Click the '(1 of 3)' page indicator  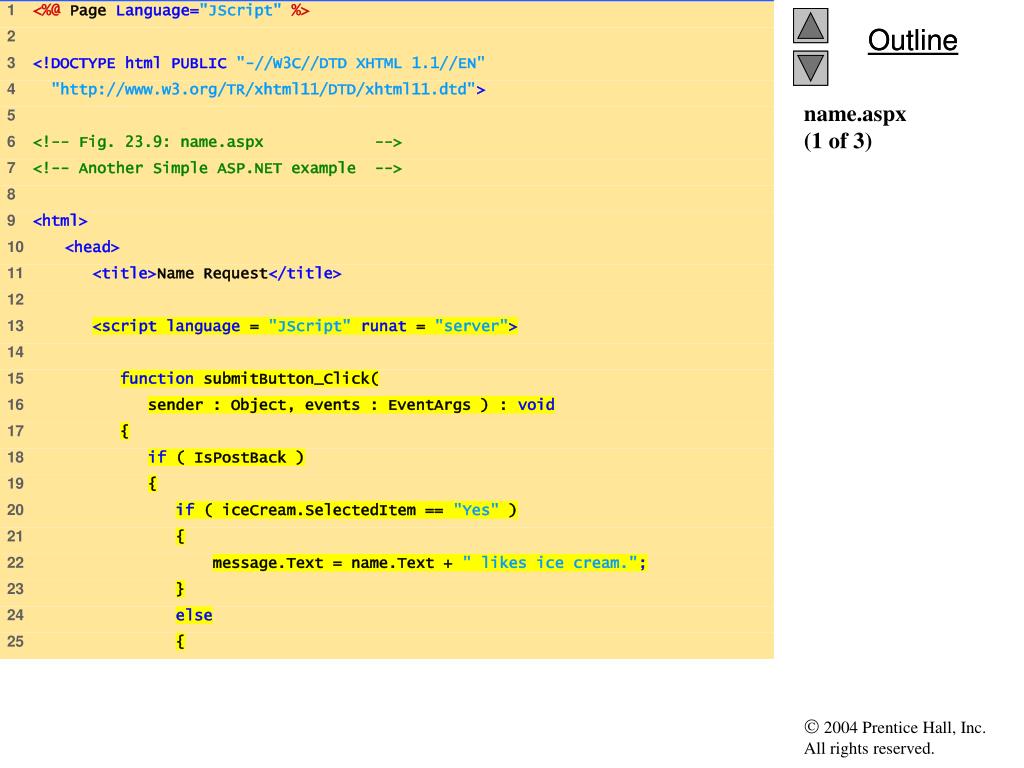(838, 141)
